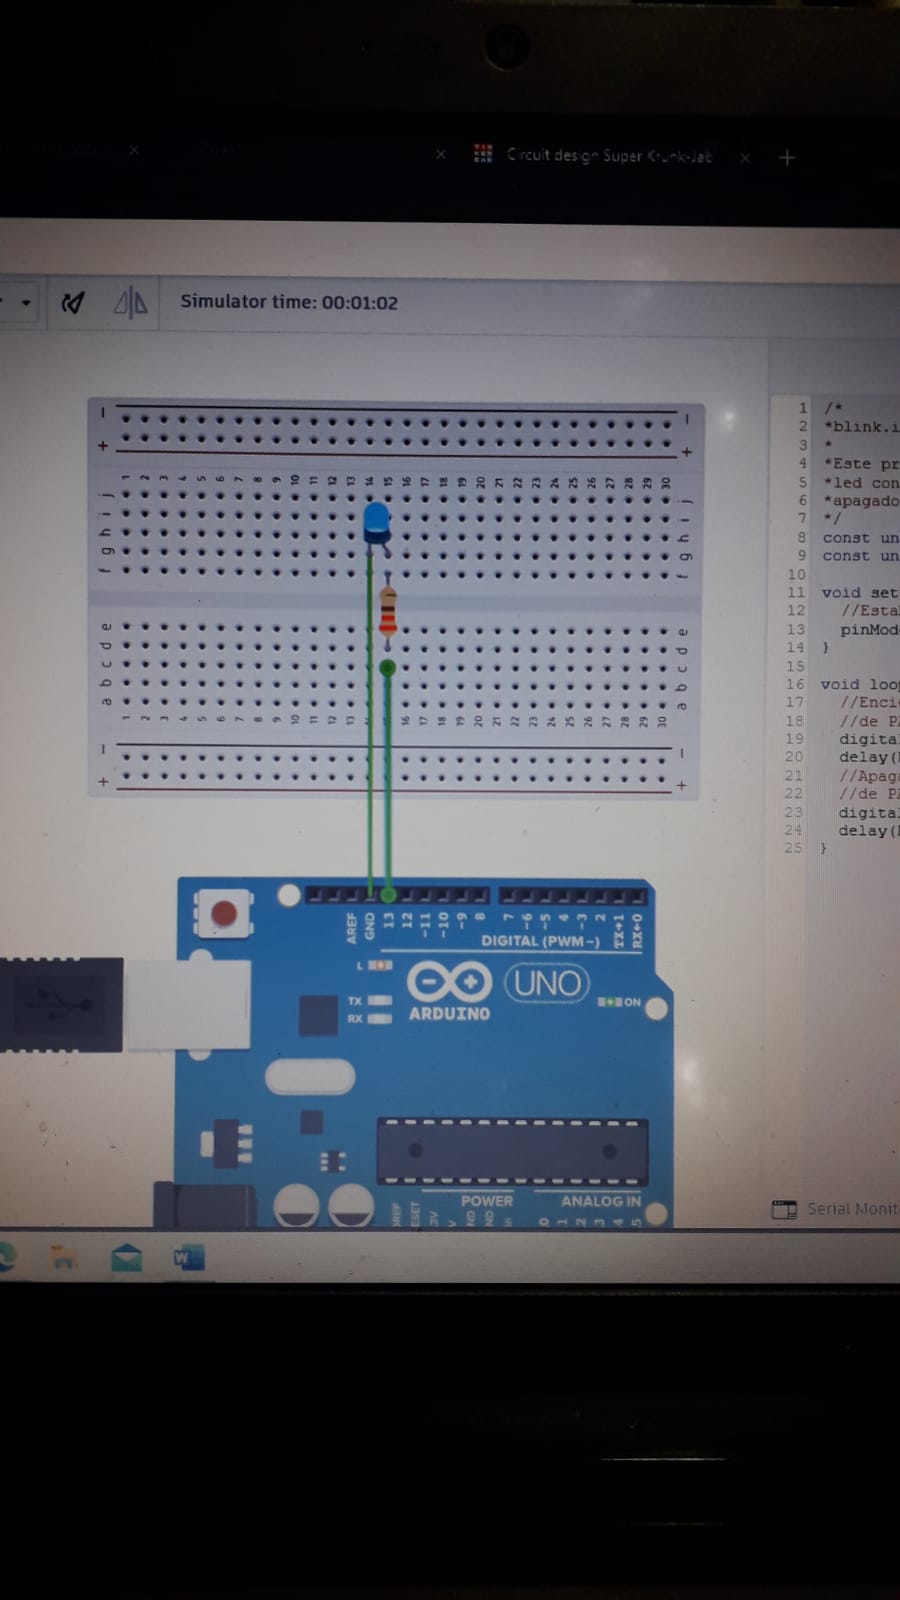Viewport: 900px width, 1600px height.
Task: Select the Circuit design browser tab
Action: 600,155
